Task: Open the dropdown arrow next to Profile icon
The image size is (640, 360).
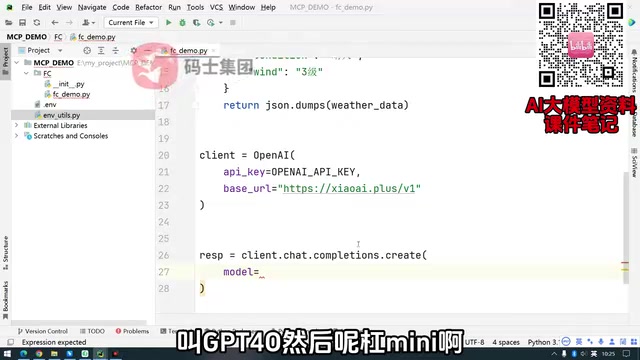Action: pos(220,22)
